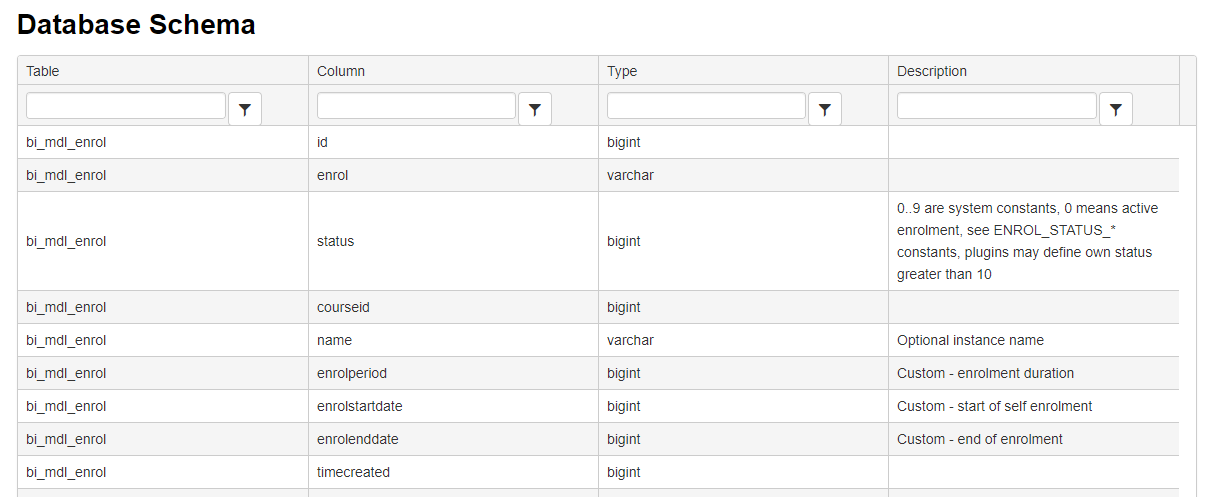Viewport: 1206px width, 497px height.
Task: Sort by the Table column header
Action: (43, 71)
